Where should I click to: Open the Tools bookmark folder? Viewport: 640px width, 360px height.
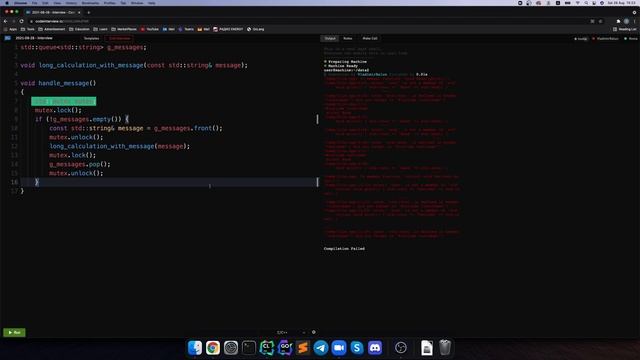28,29
